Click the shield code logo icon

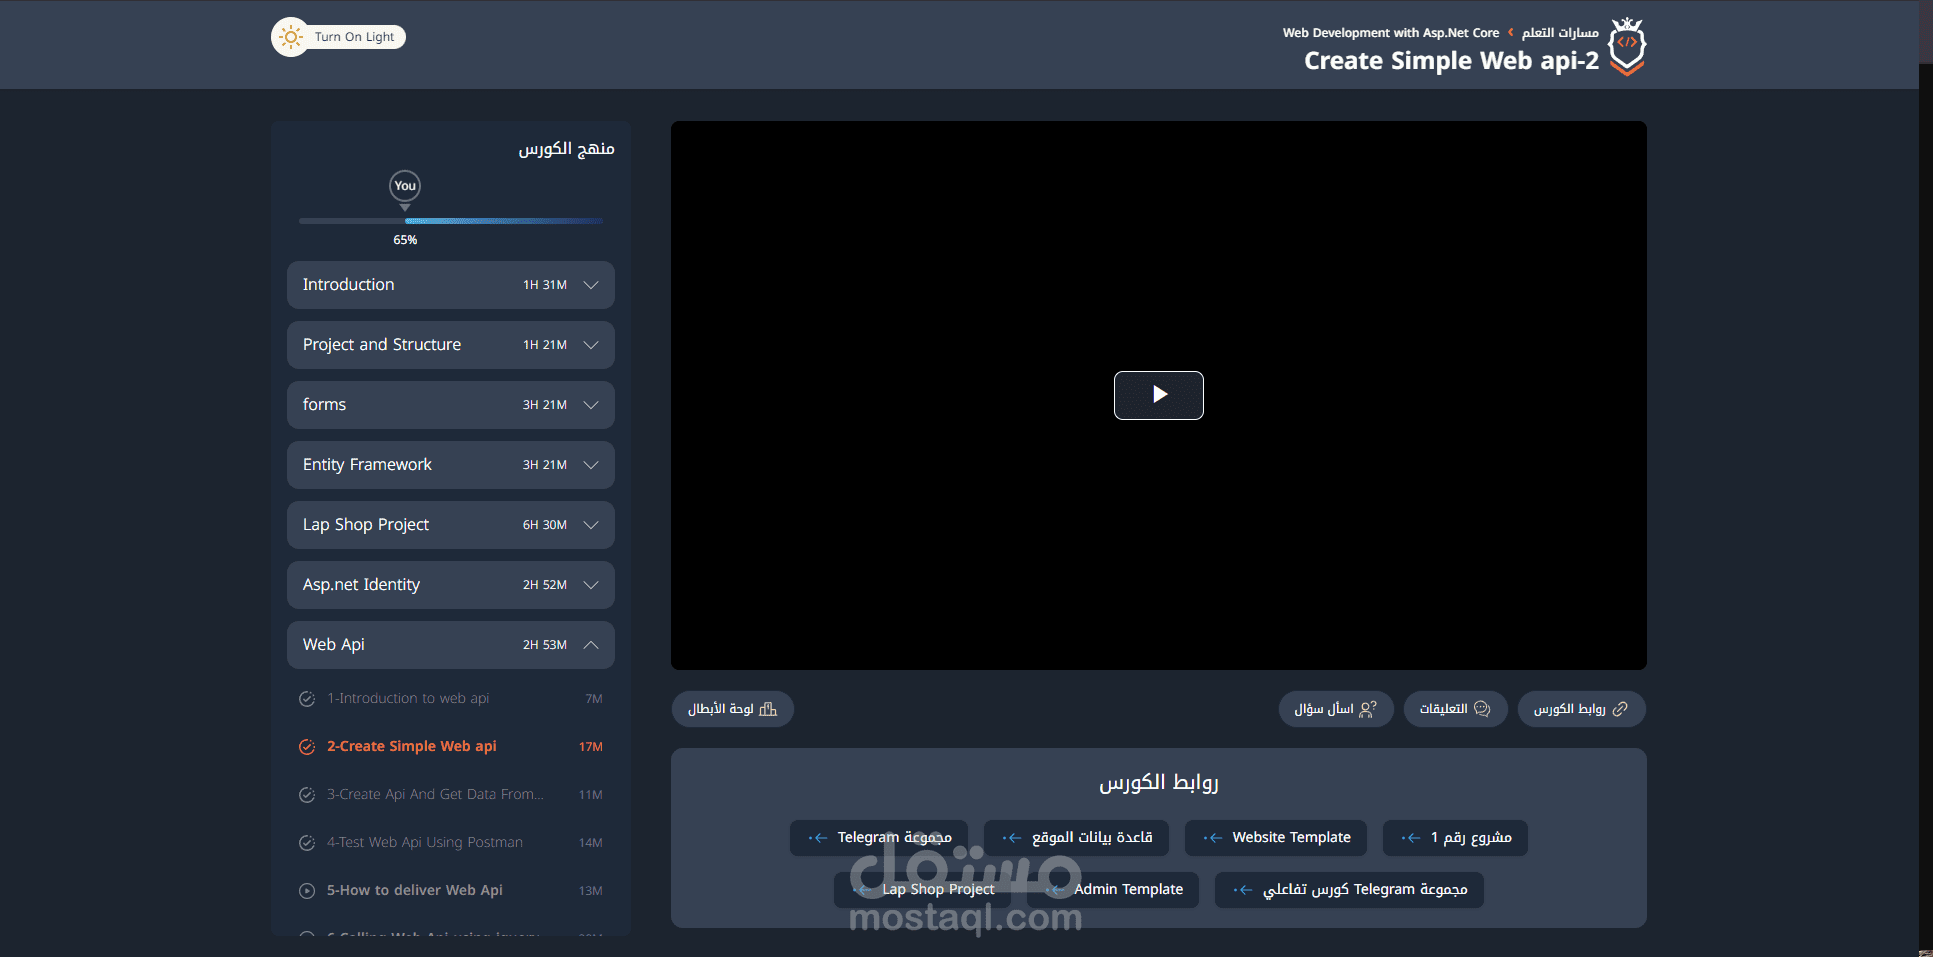coord(1627,46)
